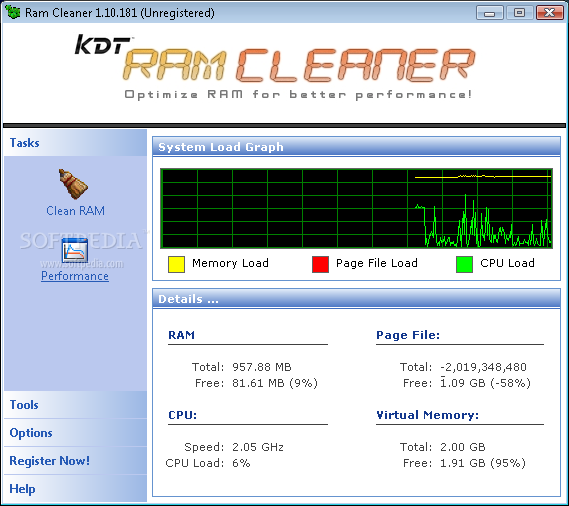
Task: Close the Ram Cleaner window
Action: (x=549, y=13)
